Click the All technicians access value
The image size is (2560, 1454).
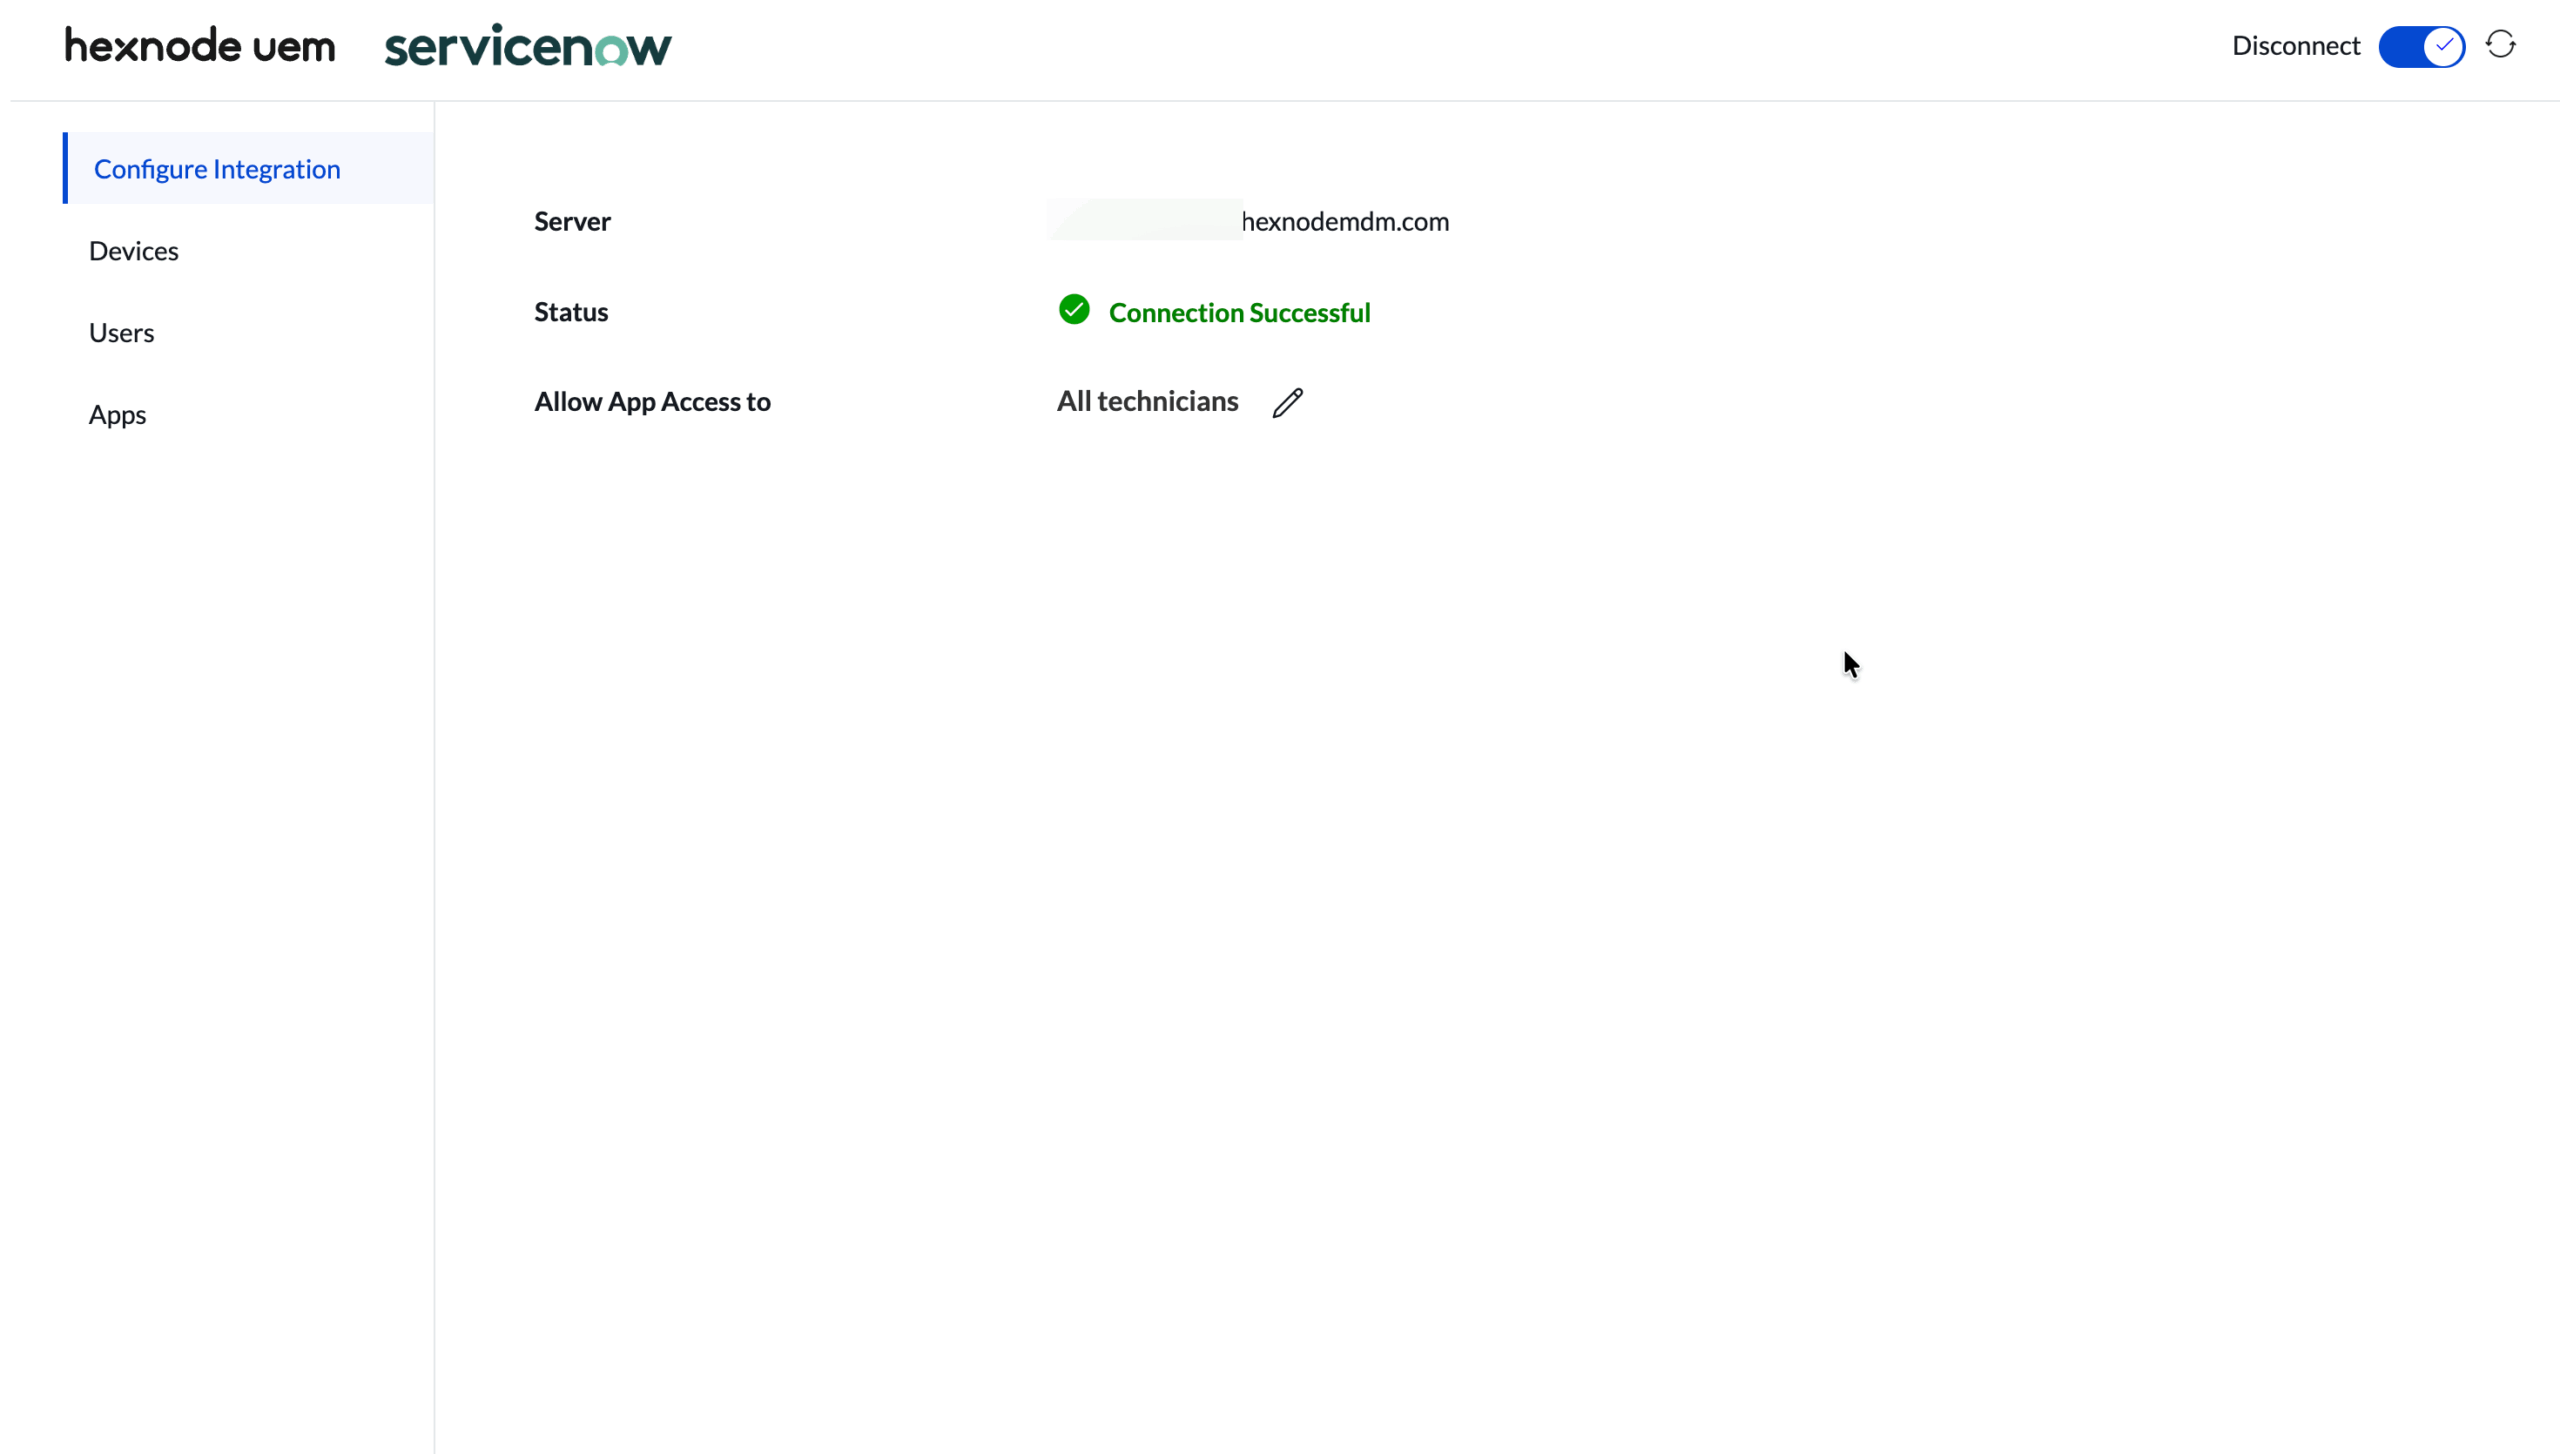pos(1147,401)
